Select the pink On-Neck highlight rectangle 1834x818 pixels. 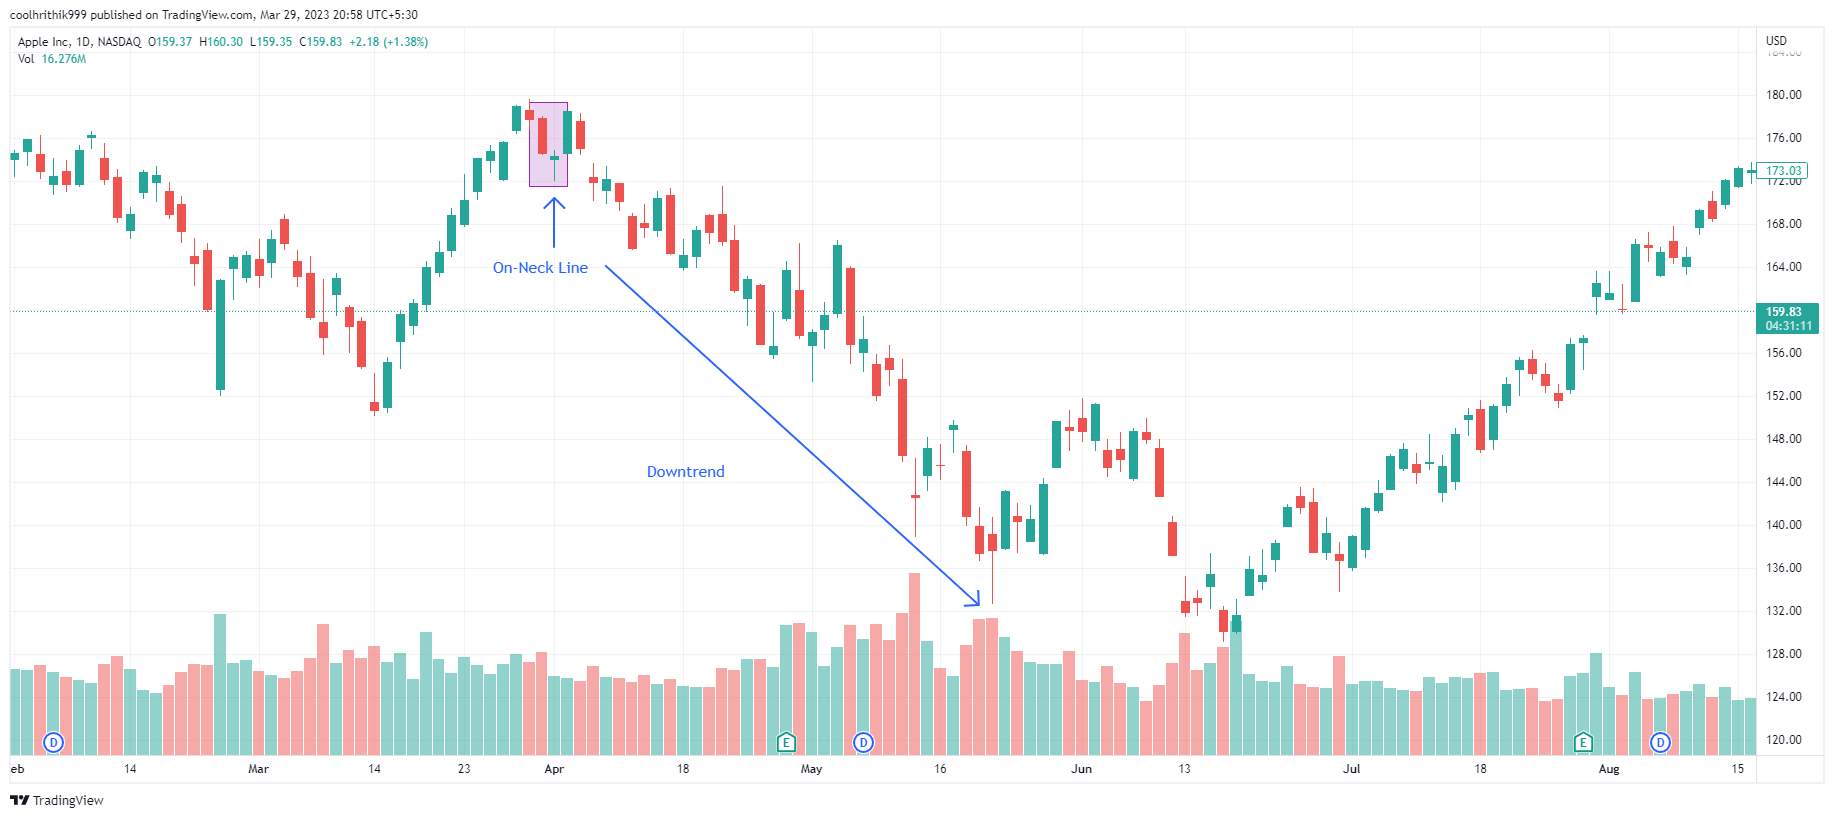548,144
